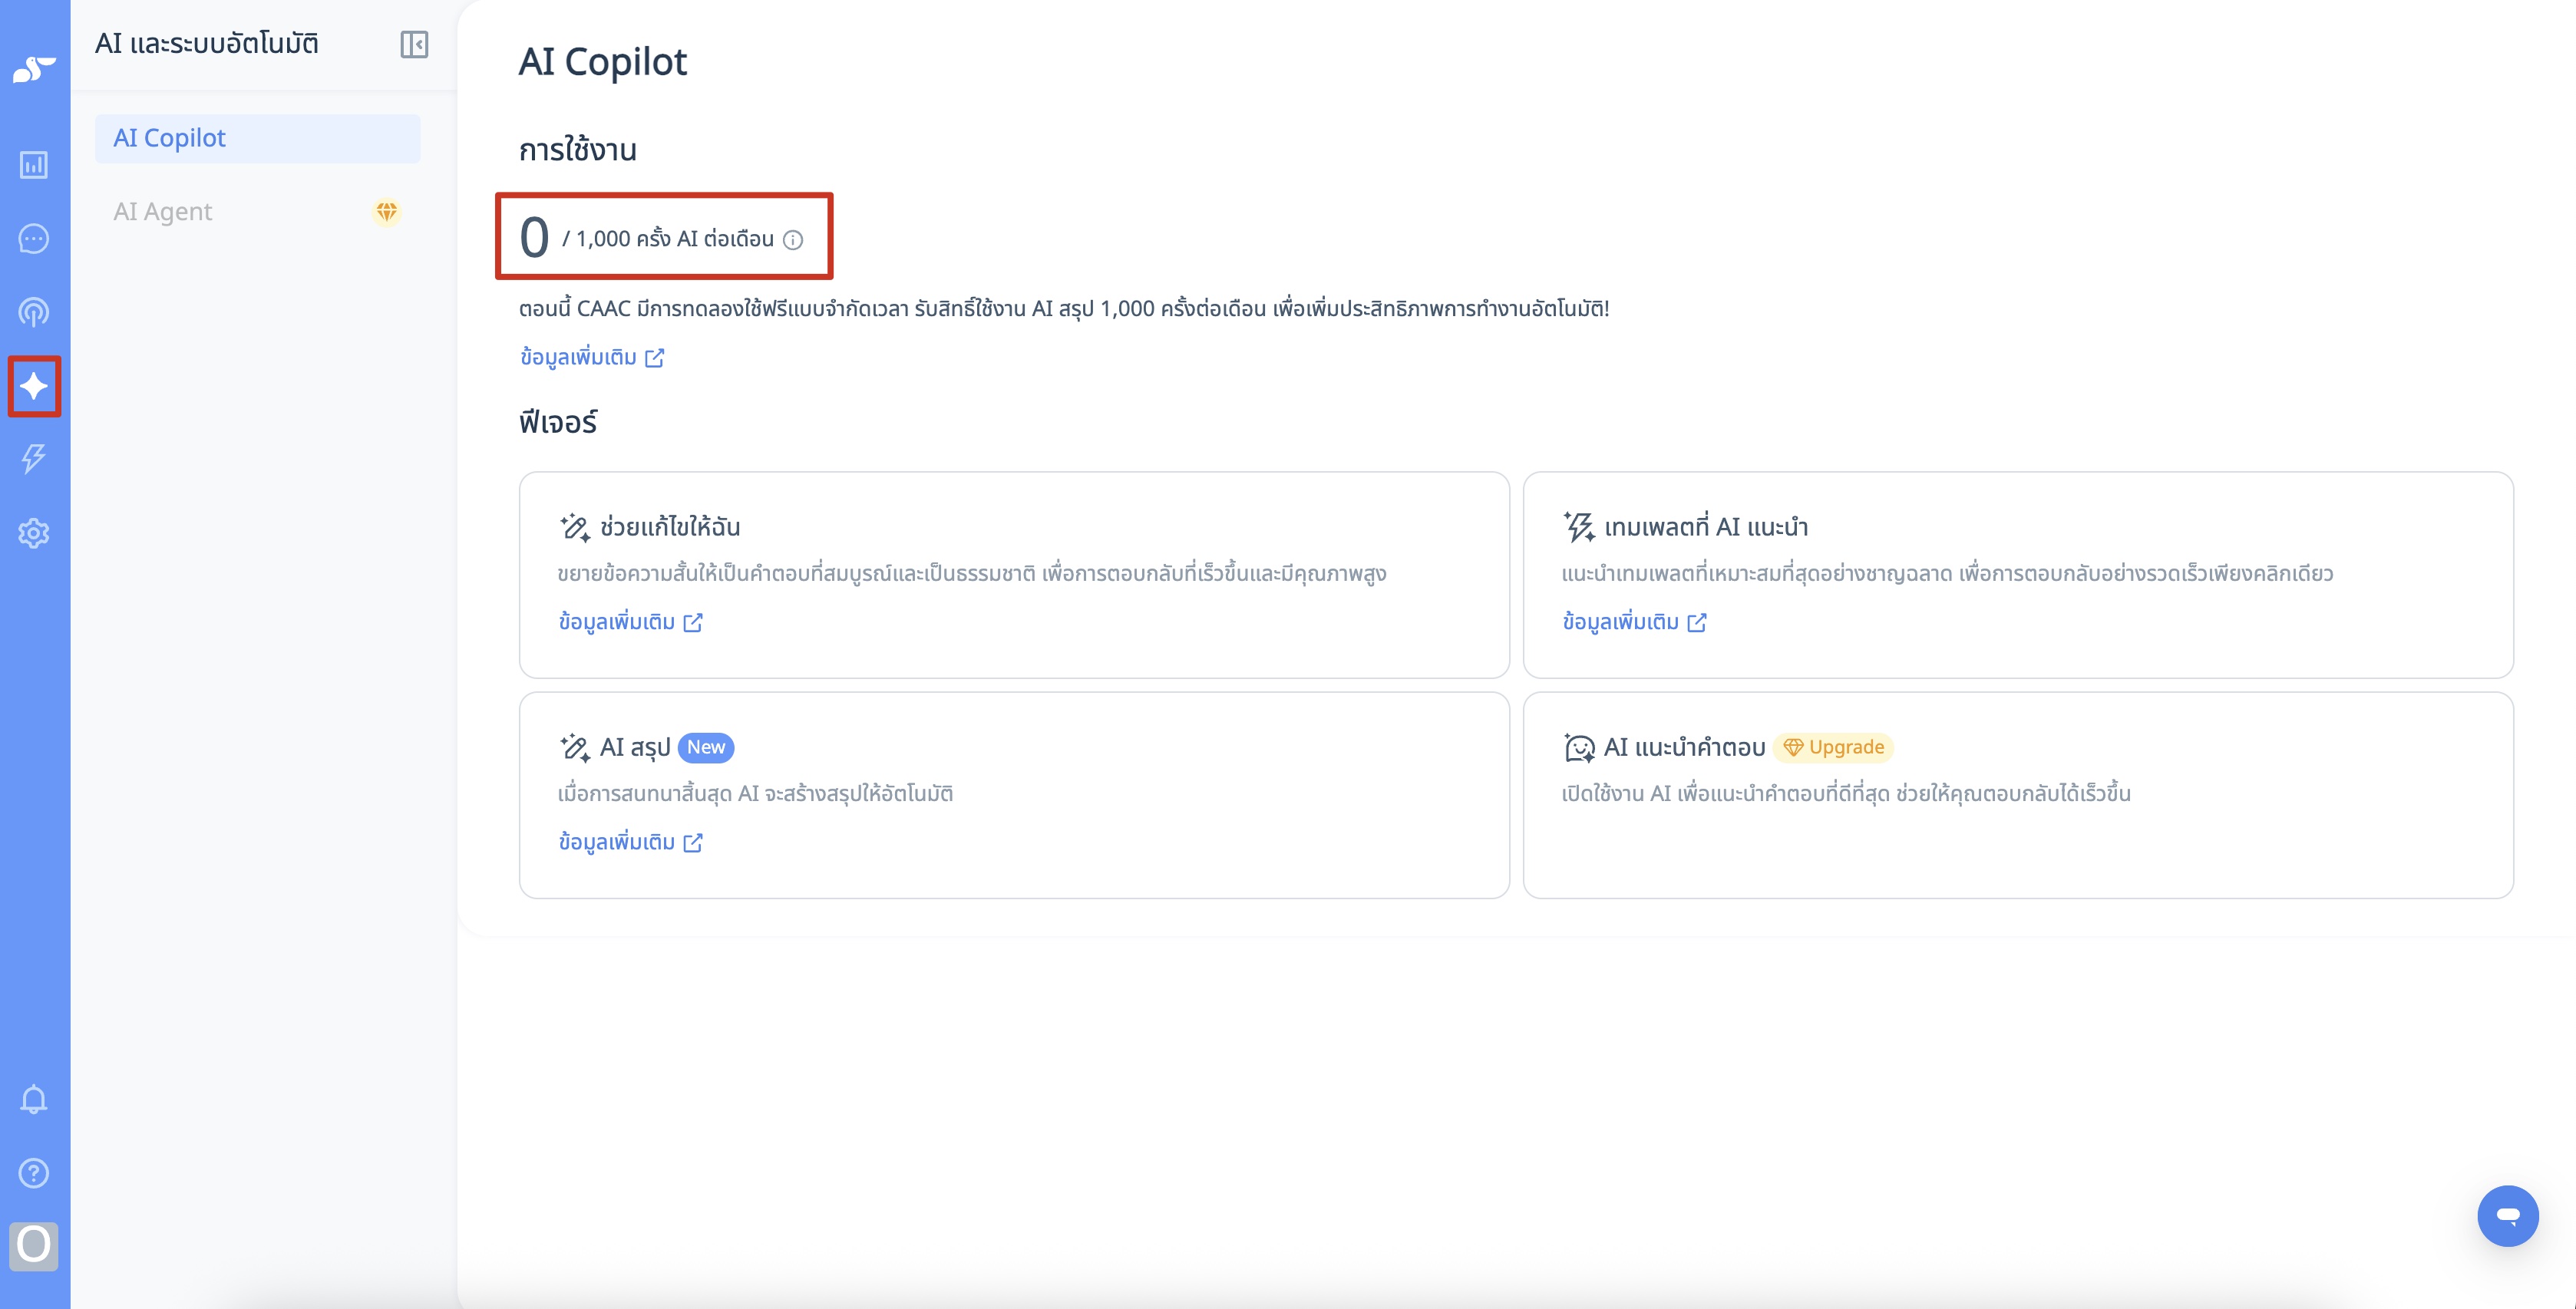Click the 0 usage count number
The image size is (2576, 1309).
[535, 238]
